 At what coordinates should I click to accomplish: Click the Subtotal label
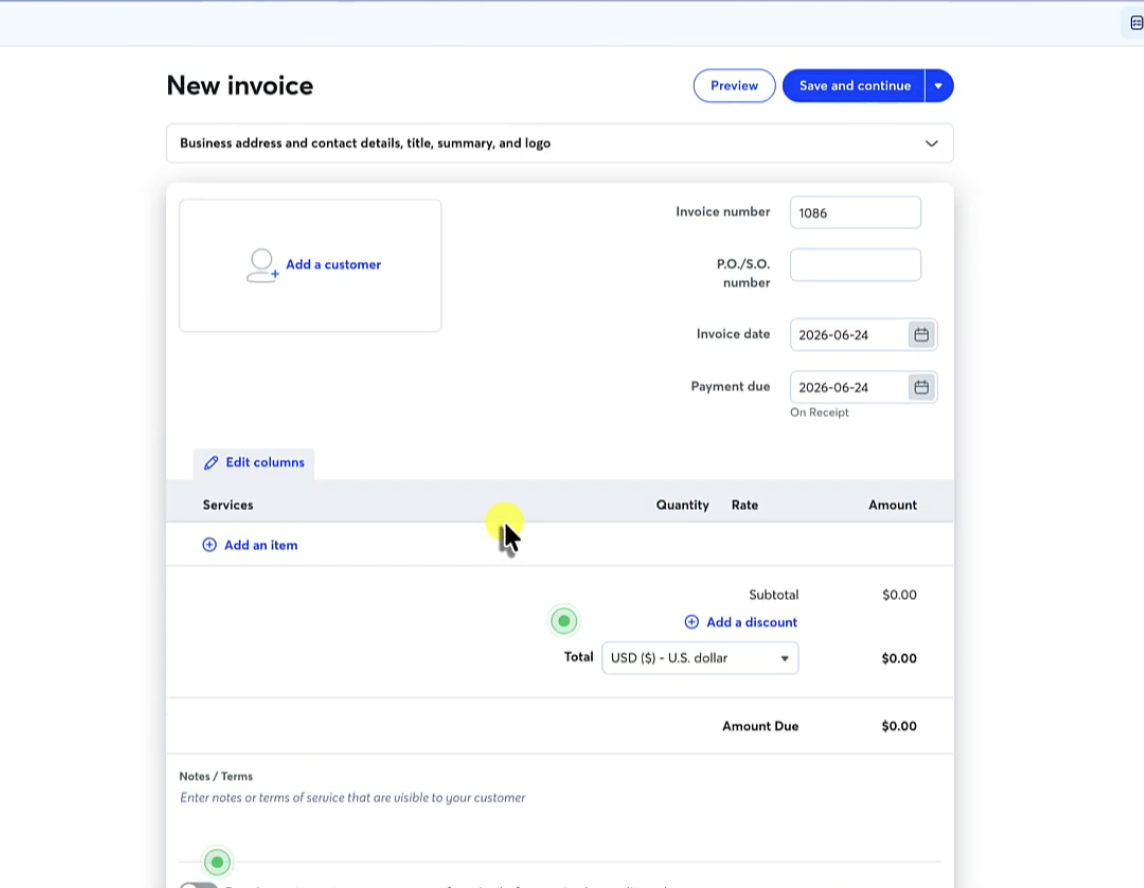click(x=773, y=595)
